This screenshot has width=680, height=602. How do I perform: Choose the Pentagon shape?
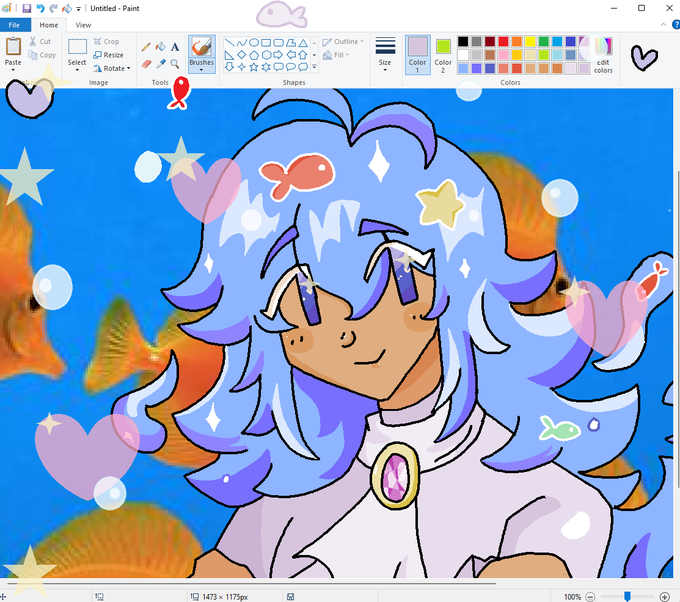pyautogui.click(x=254, y=55)
